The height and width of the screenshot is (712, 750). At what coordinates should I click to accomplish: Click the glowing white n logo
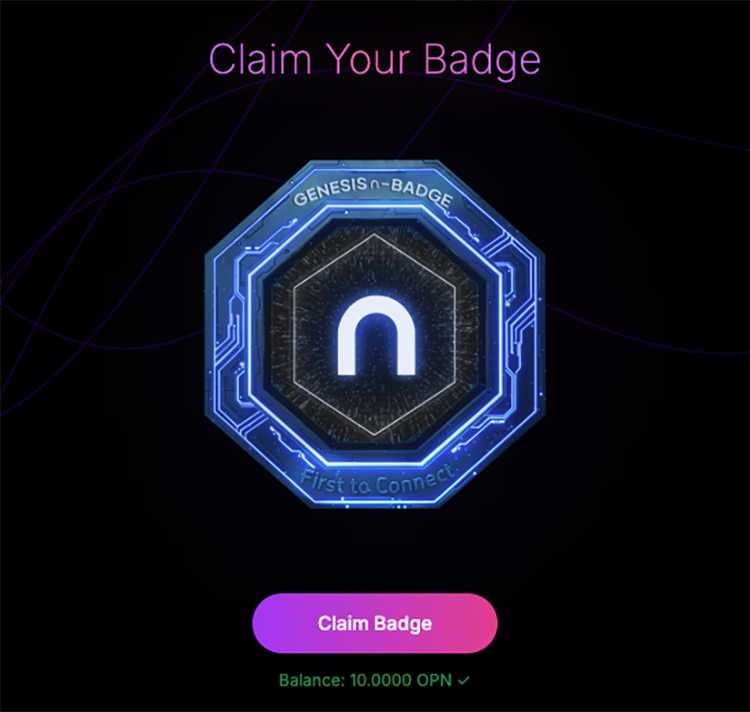pyautogui.click(x=376, y=335)
